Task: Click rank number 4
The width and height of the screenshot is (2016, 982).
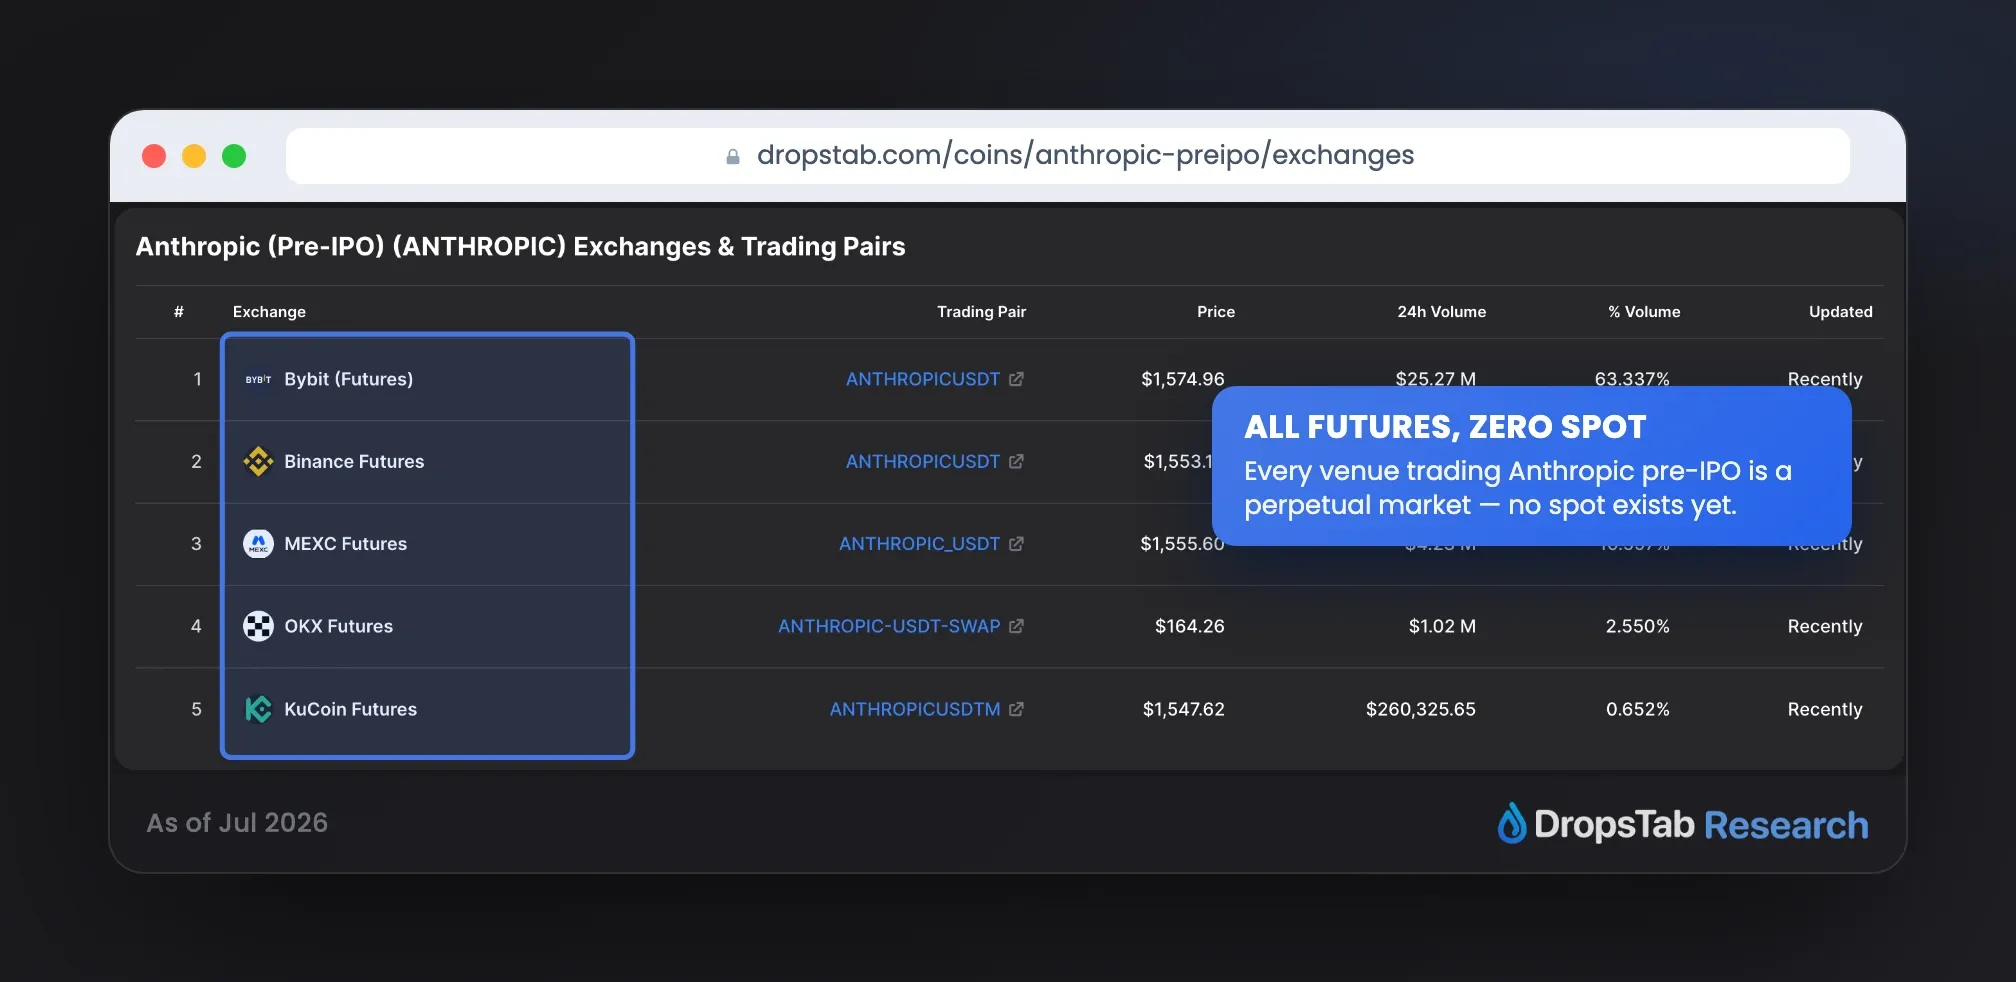Action: (196, 626)
